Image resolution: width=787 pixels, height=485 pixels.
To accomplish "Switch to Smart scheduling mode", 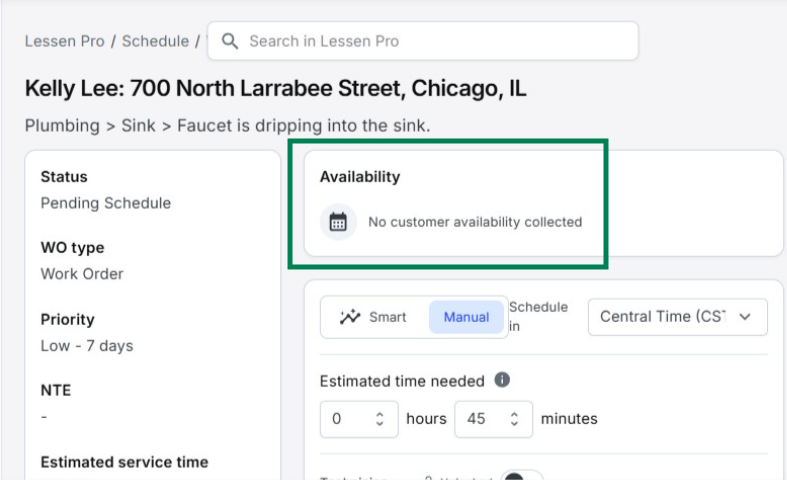I will click(x=374, y=317).
